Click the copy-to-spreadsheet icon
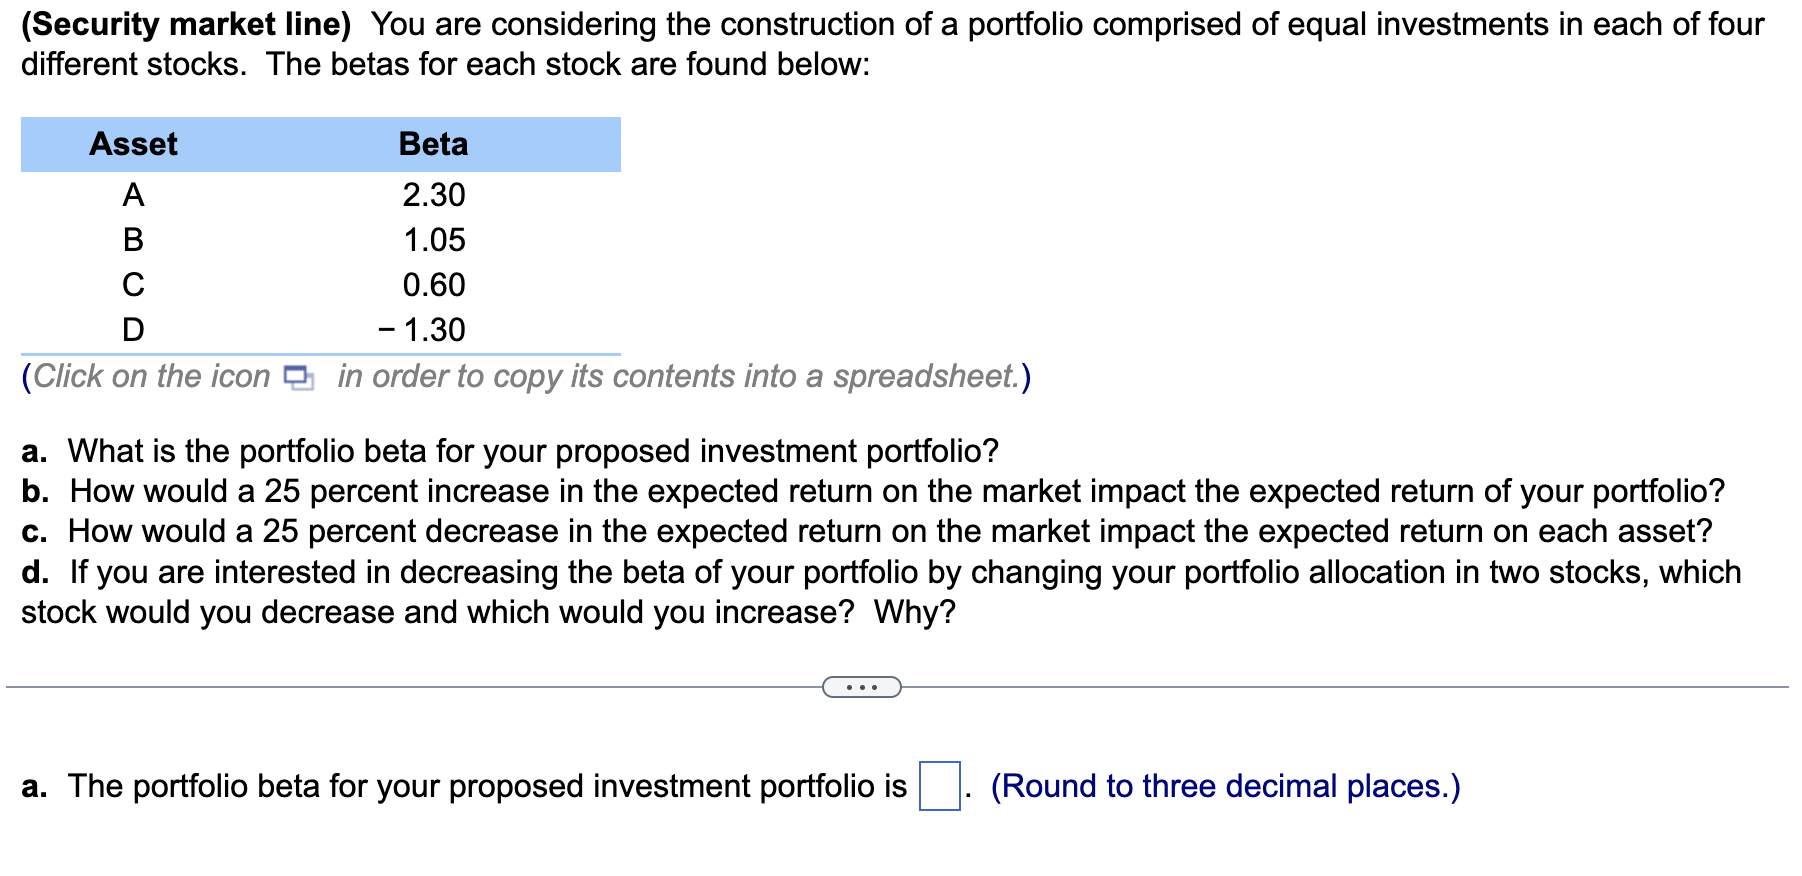Screen dimensions: 1802x876 pyautogui.click(x=298, y=378)
